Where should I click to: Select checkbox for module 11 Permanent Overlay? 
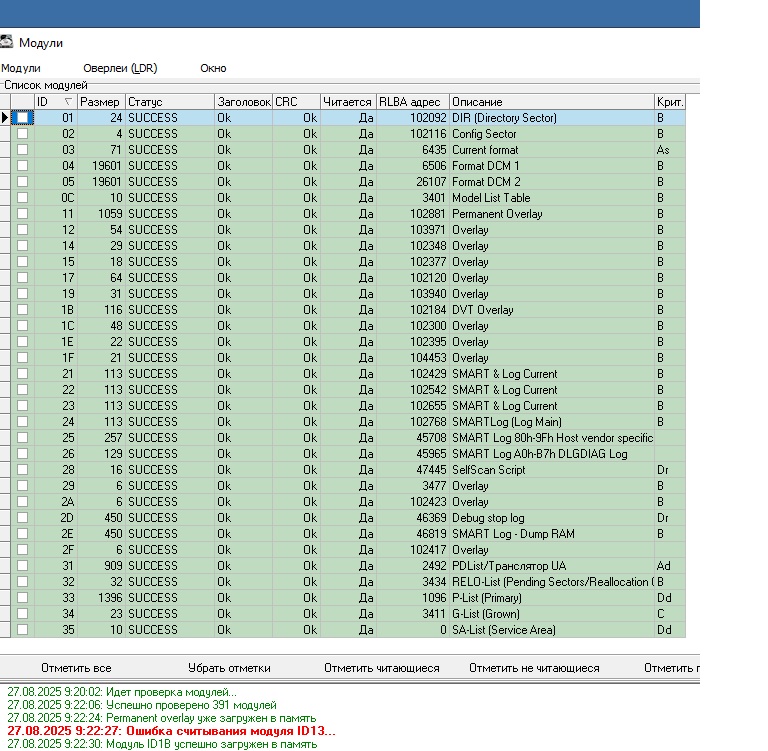coord(23,214)
